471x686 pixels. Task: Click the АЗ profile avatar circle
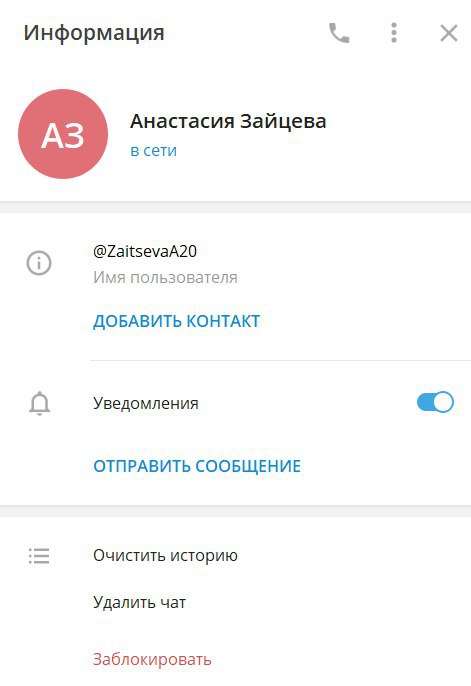click(x=63, y=134)
